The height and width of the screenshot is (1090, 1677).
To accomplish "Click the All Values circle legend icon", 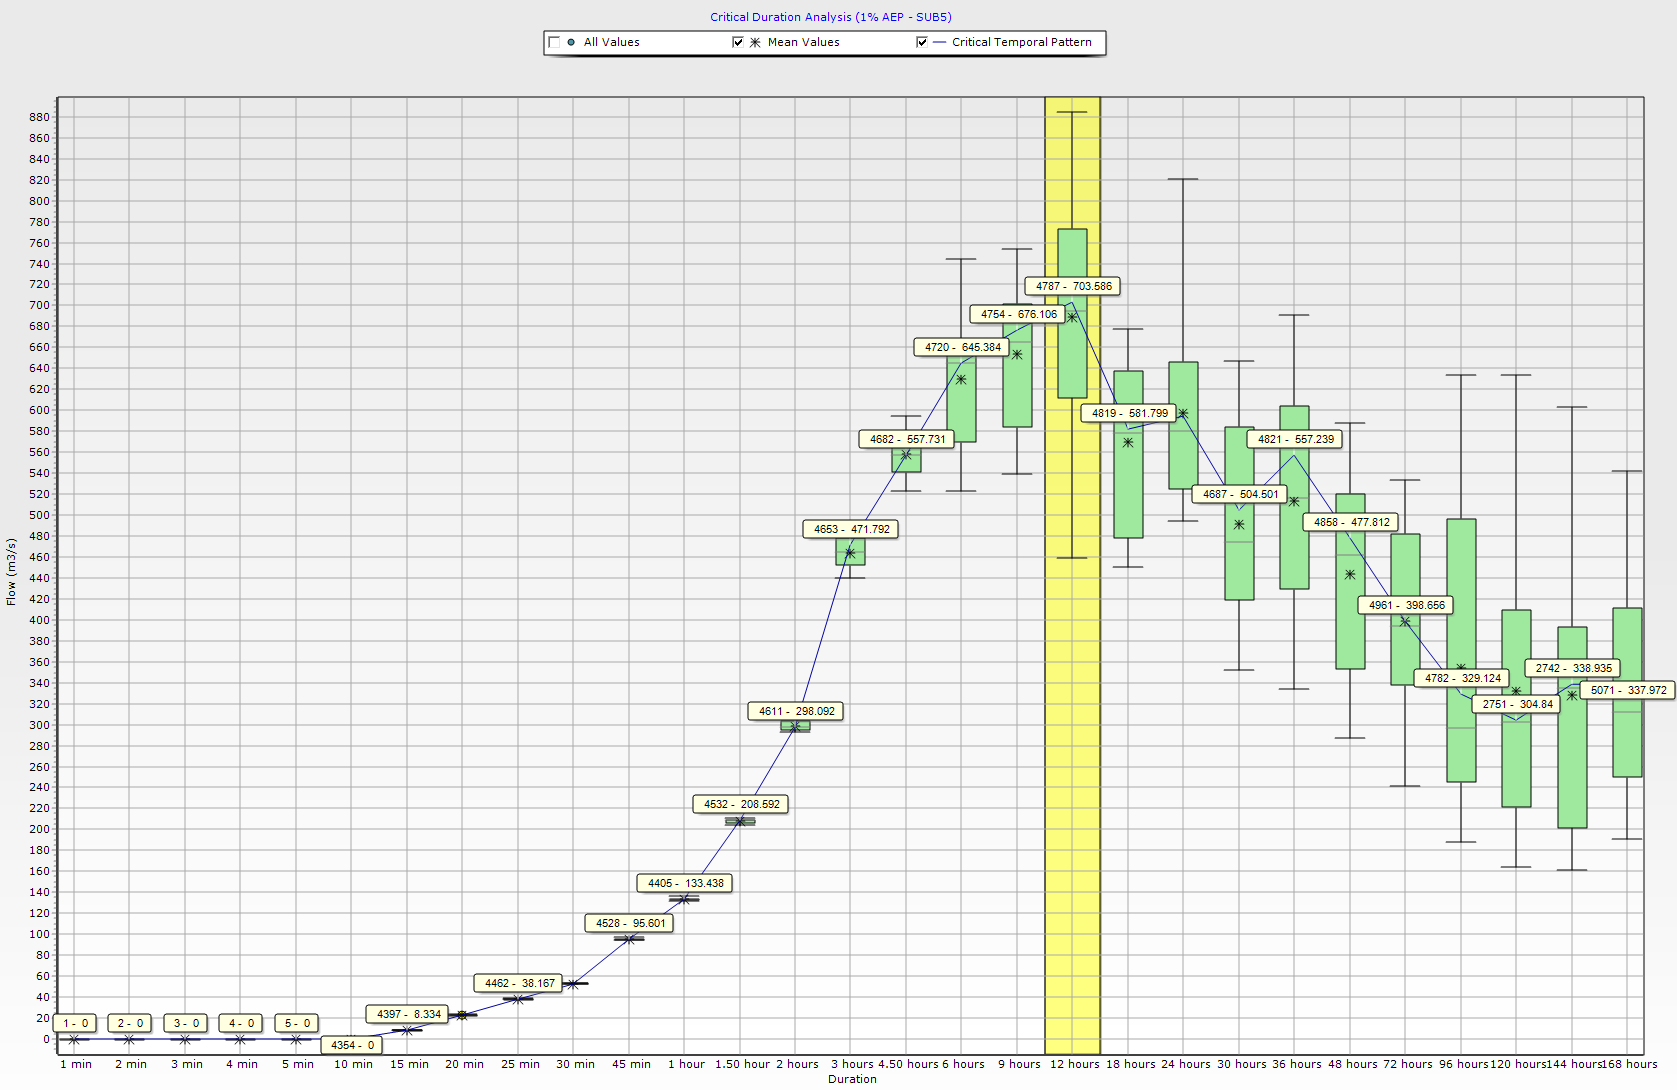I will click(571, 42).
